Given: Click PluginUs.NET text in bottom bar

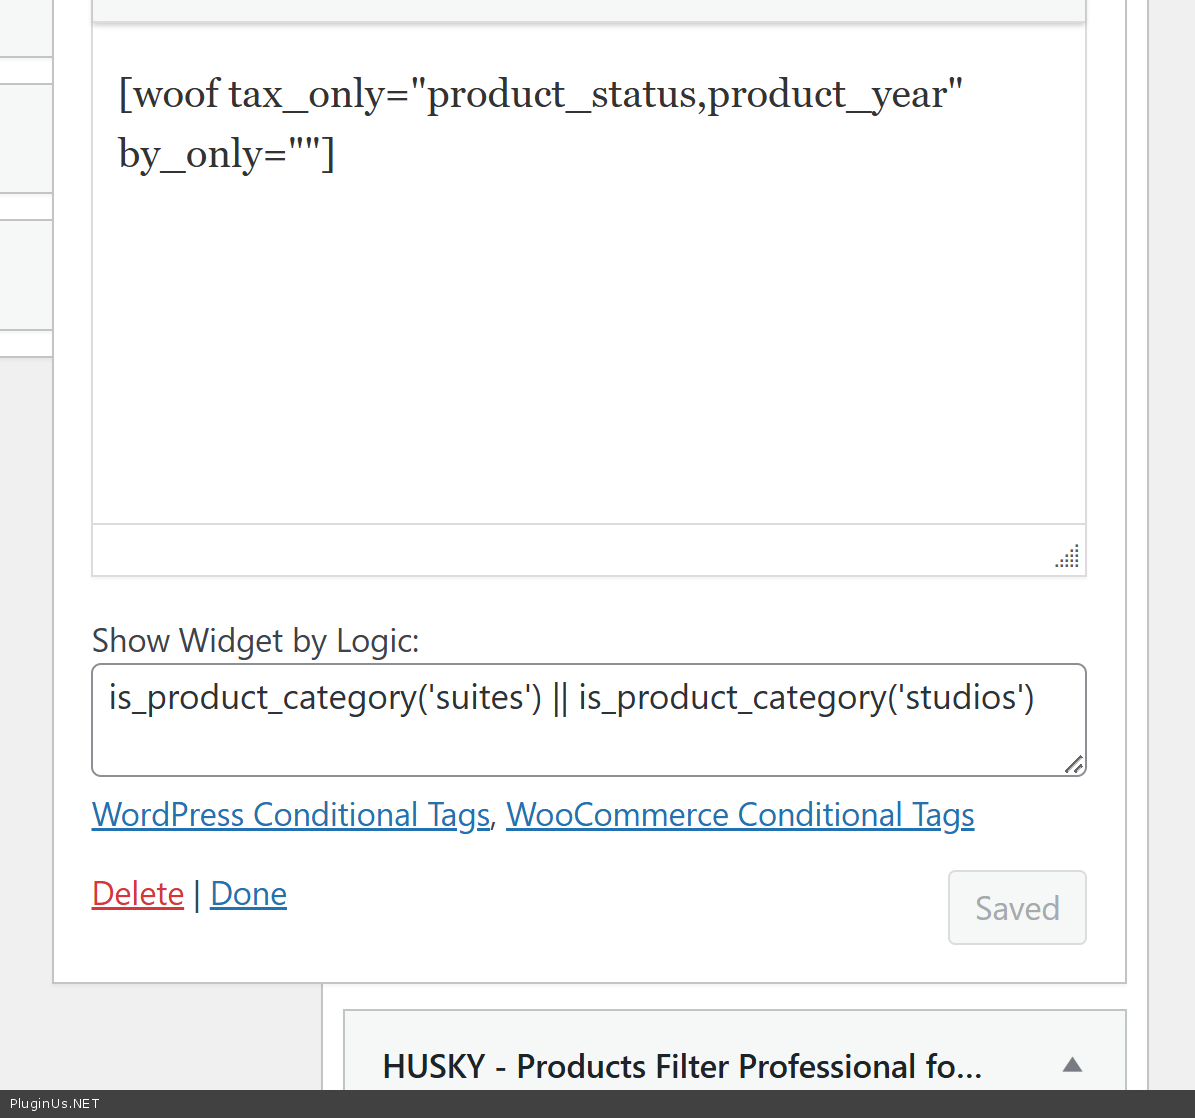Looking at the screenshot, I should tap(55, 1104).
